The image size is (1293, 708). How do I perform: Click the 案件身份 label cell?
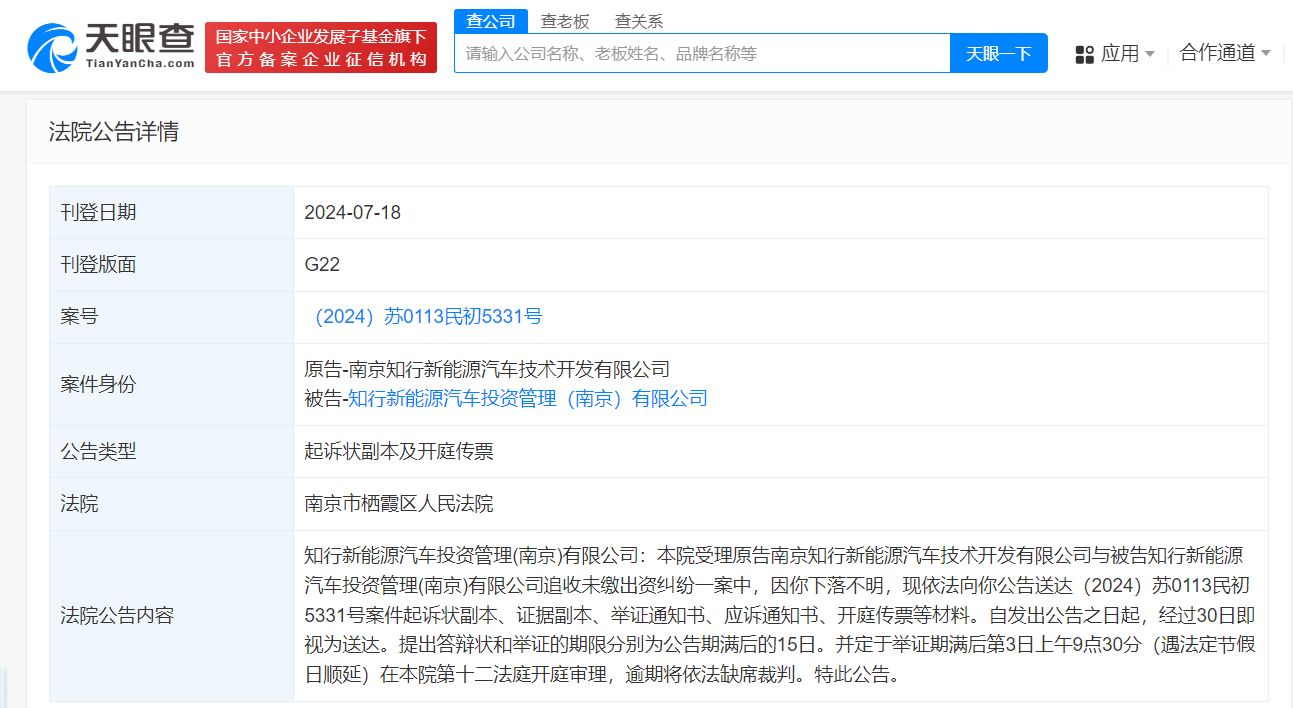point(171,384)
